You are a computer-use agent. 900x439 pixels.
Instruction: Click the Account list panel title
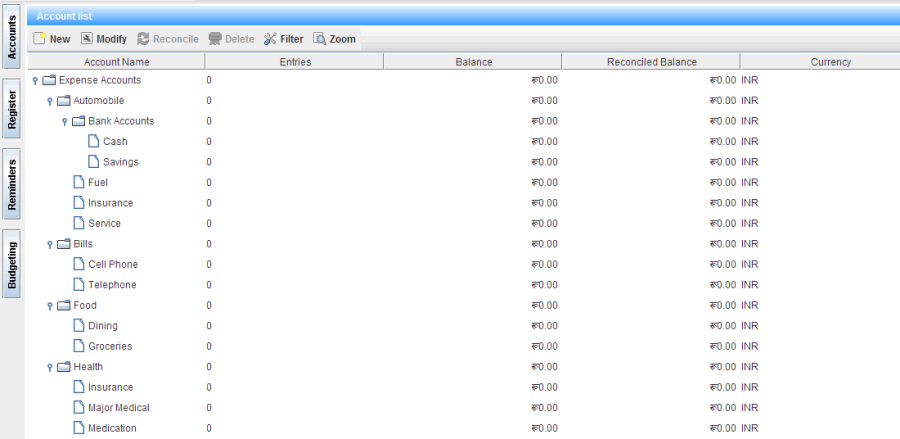click(64, 17)
